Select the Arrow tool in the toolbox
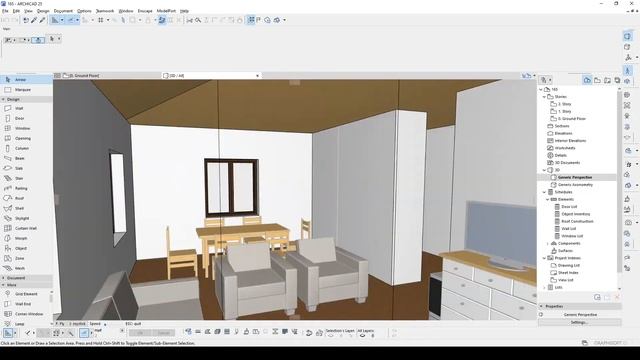The height and width of the screenshot is (360, 640). click(26, 80)
